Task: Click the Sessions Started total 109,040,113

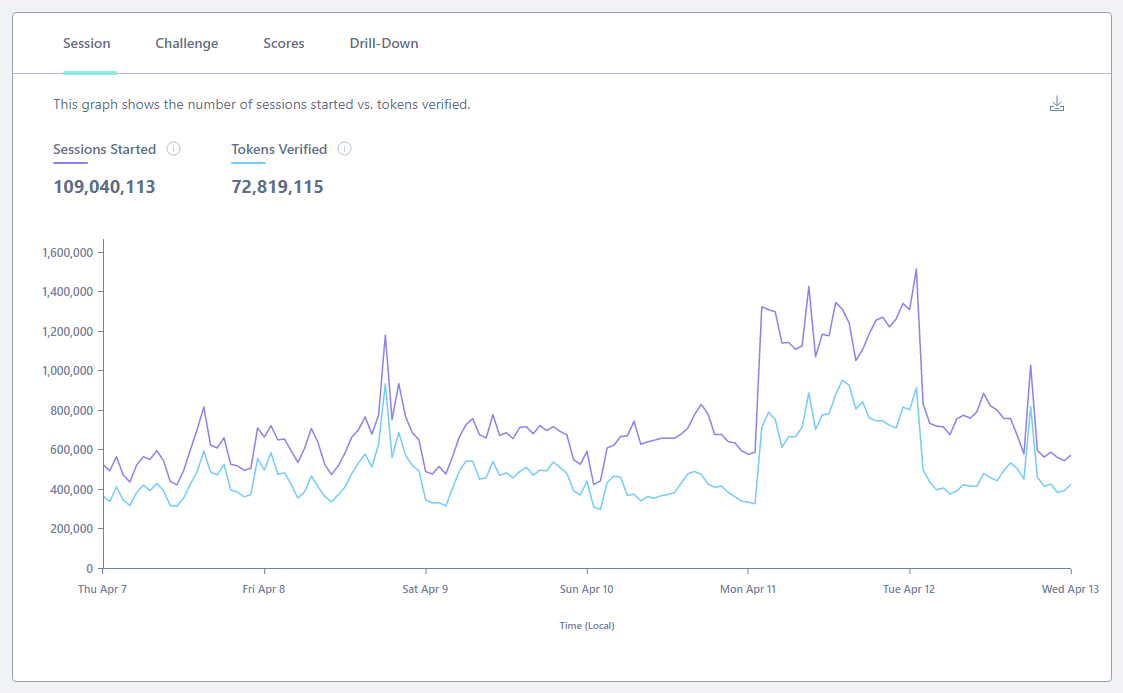Action: [x=104, y=187]
